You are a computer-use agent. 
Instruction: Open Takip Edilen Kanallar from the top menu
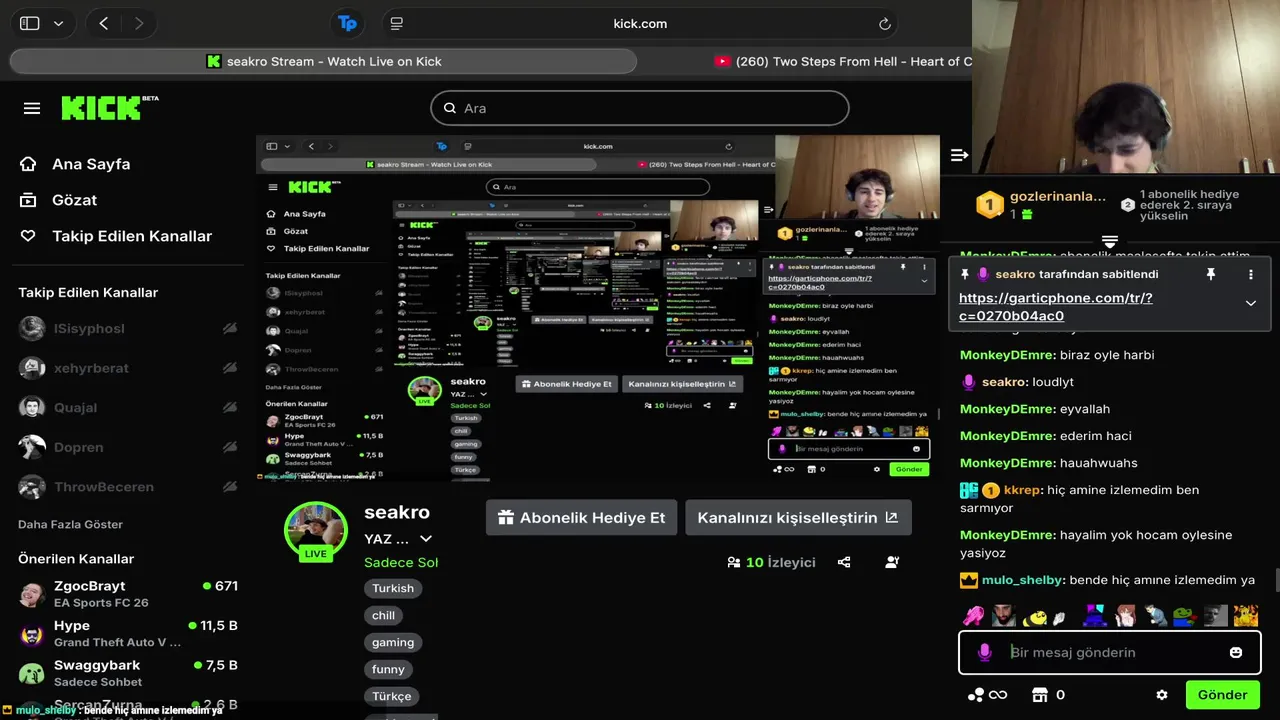132,236
